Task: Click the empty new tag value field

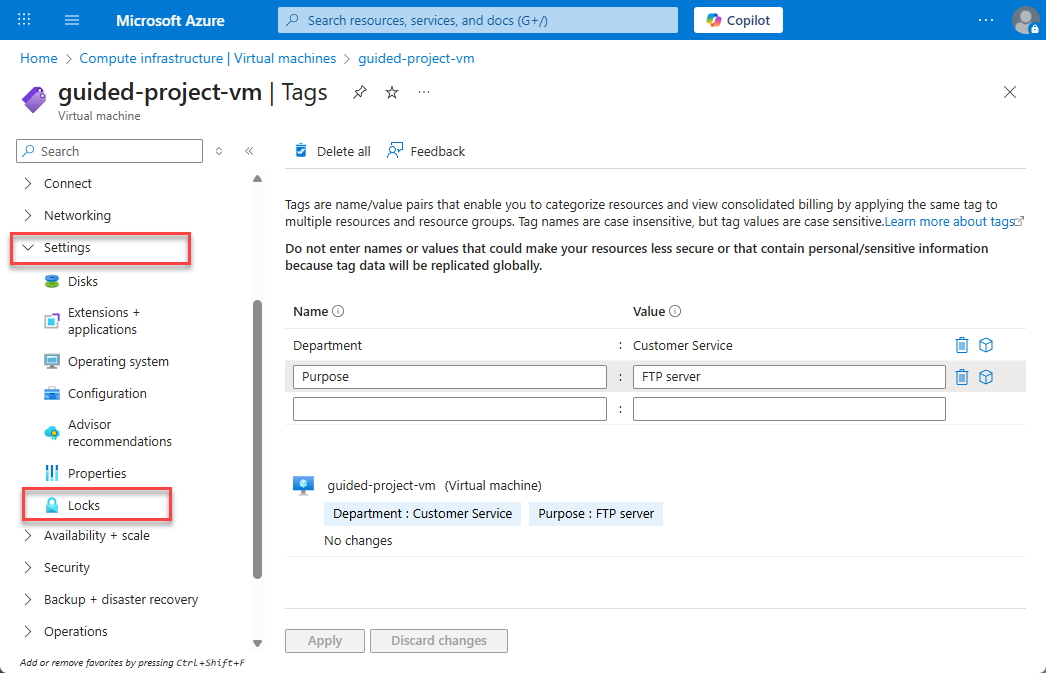Action: [x=789, y=409]
